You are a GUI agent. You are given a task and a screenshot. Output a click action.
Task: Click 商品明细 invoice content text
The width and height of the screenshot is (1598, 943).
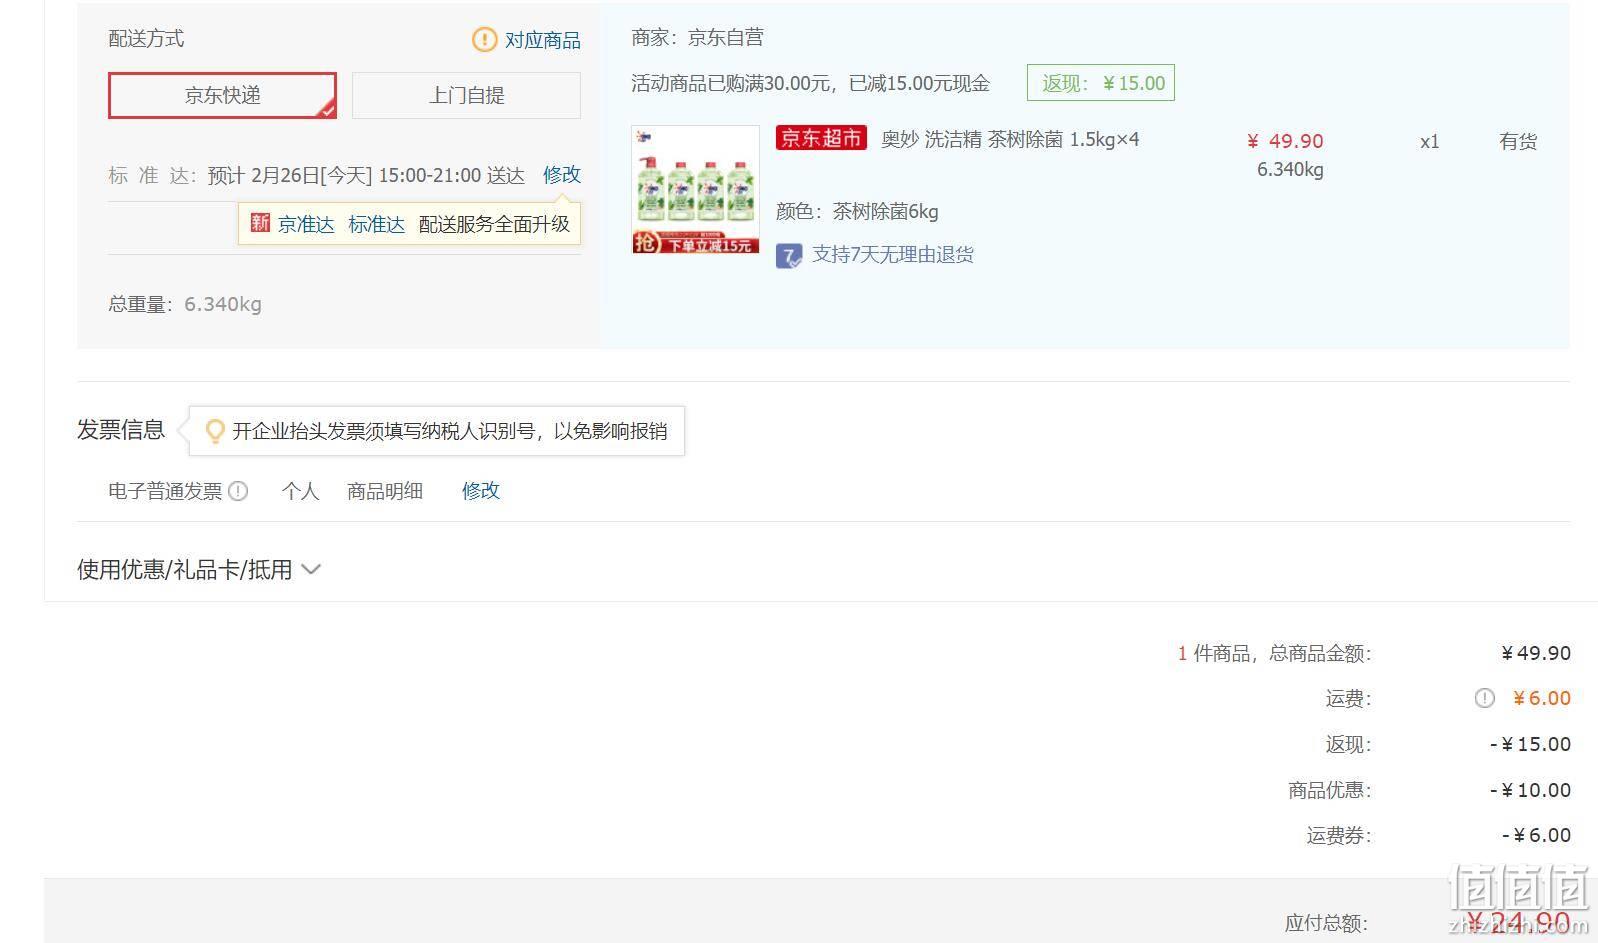click(x=385, y=491)
